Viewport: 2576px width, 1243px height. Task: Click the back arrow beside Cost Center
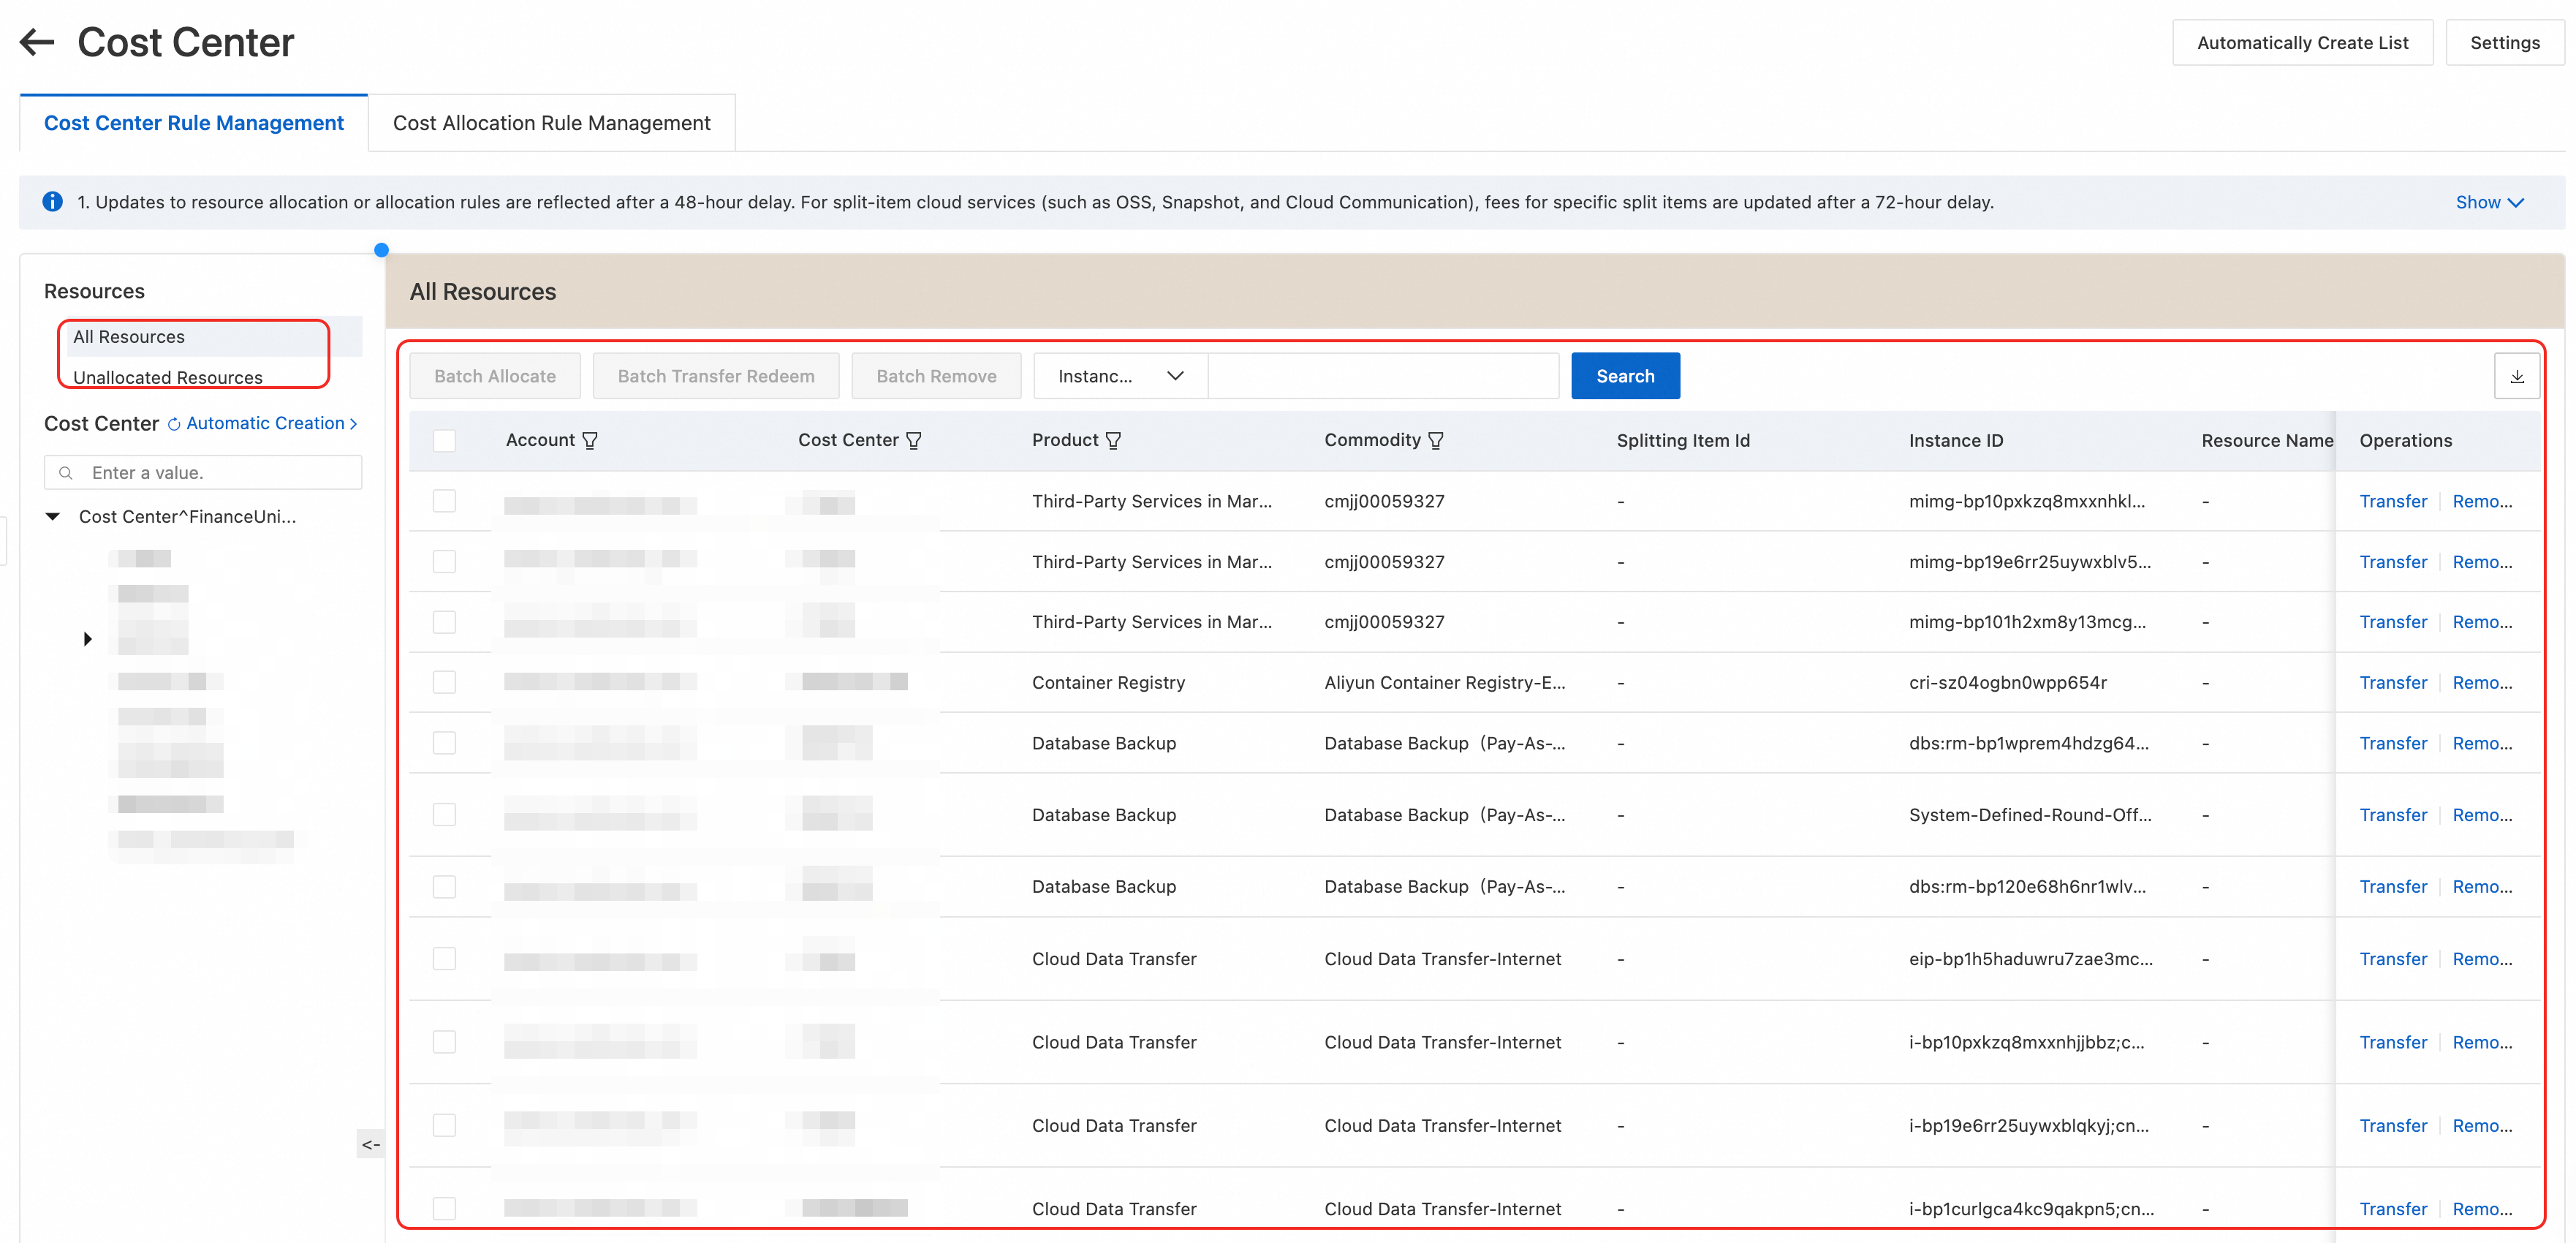click(37, 42)
